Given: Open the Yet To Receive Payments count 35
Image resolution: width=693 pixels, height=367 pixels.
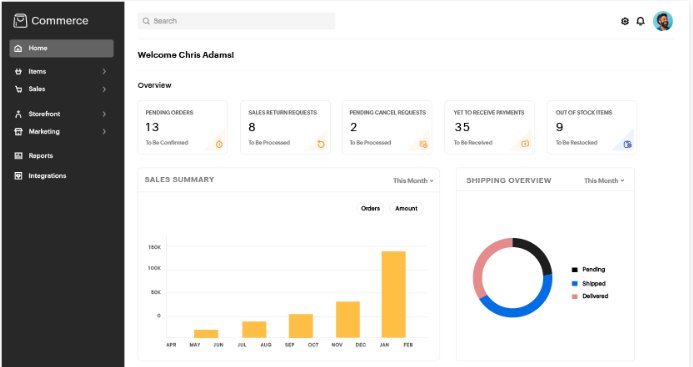Looking at the screenshot, I should click(462, 127).
